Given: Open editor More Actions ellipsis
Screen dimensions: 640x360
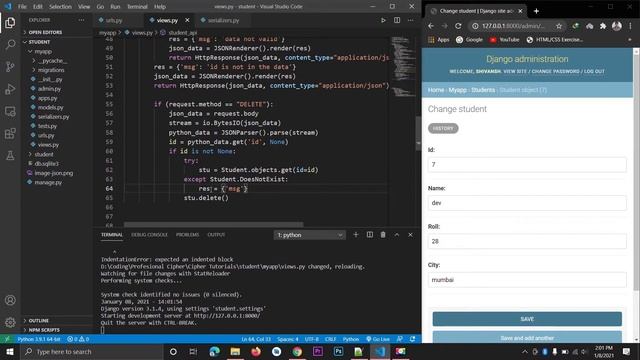Looking at the screenshot, I should click(x=411, y=20).
